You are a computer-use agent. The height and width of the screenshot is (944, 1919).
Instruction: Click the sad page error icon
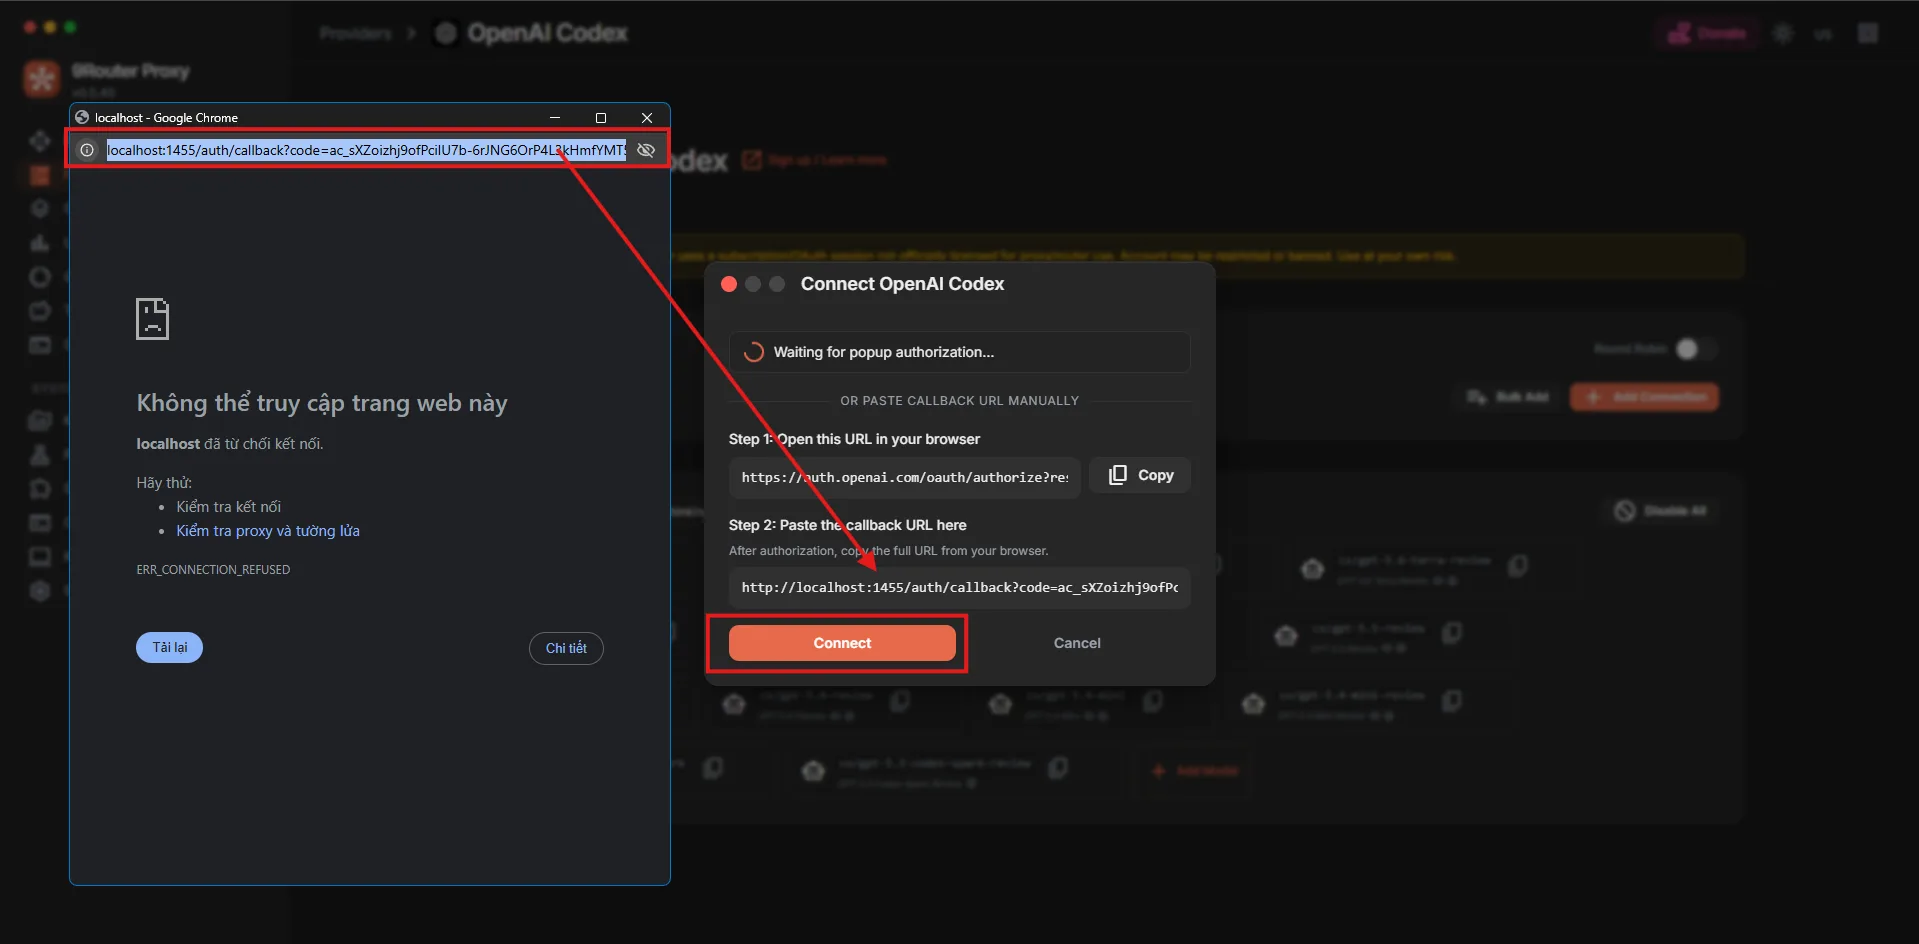click(x=152, y=319)
